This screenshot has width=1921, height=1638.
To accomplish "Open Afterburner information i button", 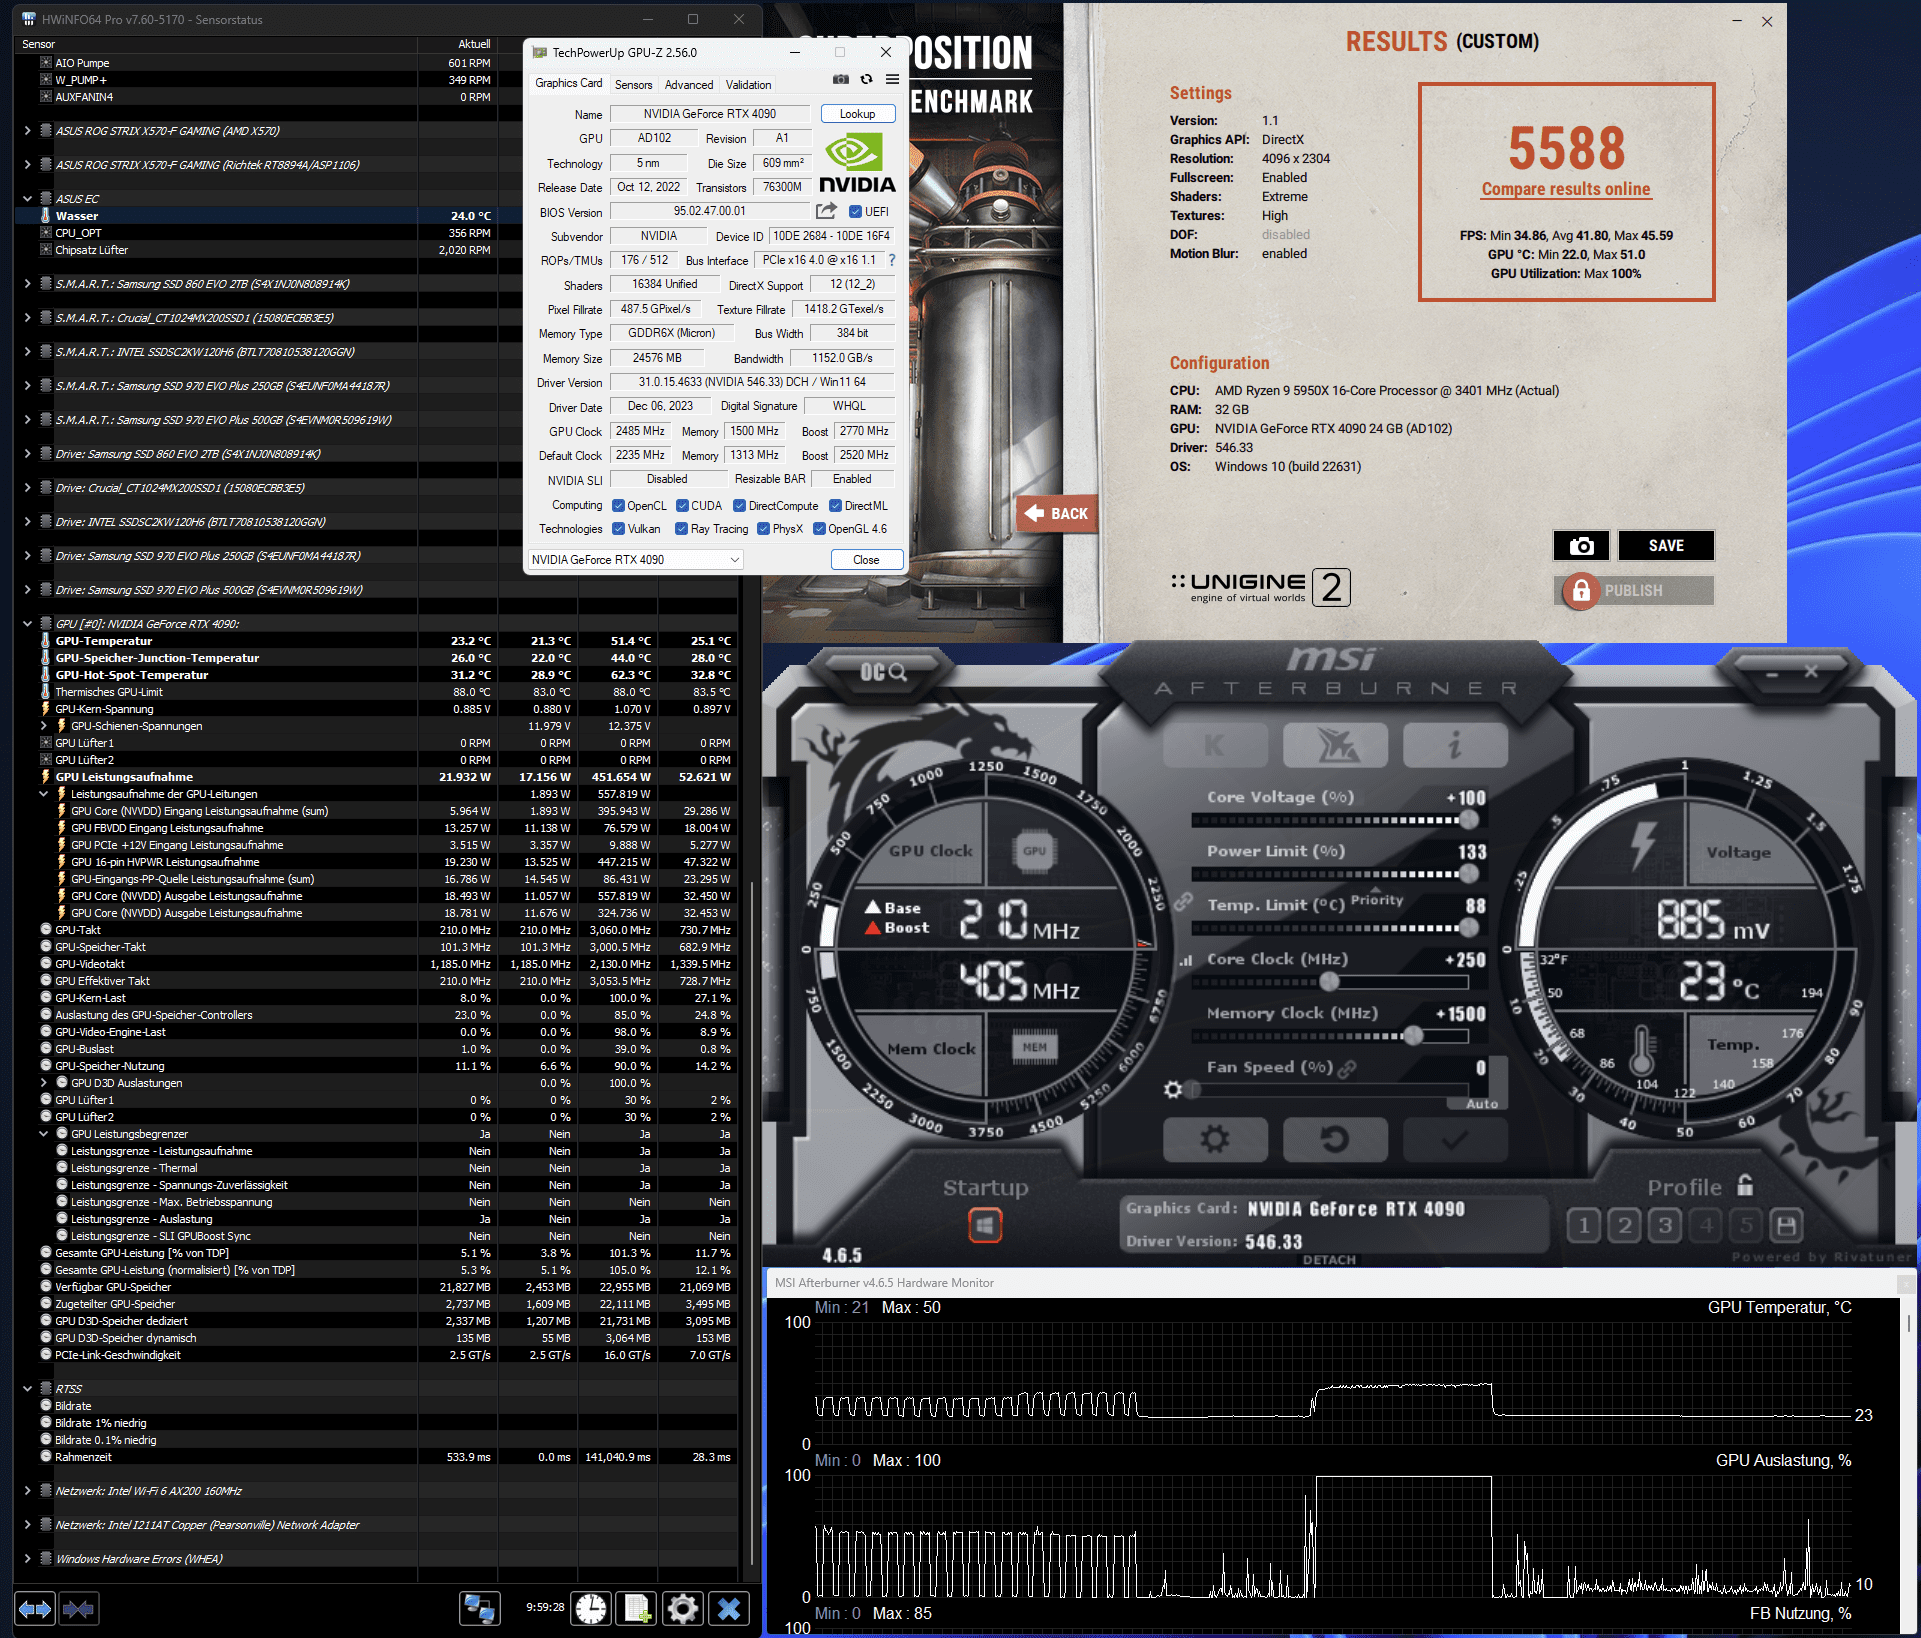I will click(1455, 745).
